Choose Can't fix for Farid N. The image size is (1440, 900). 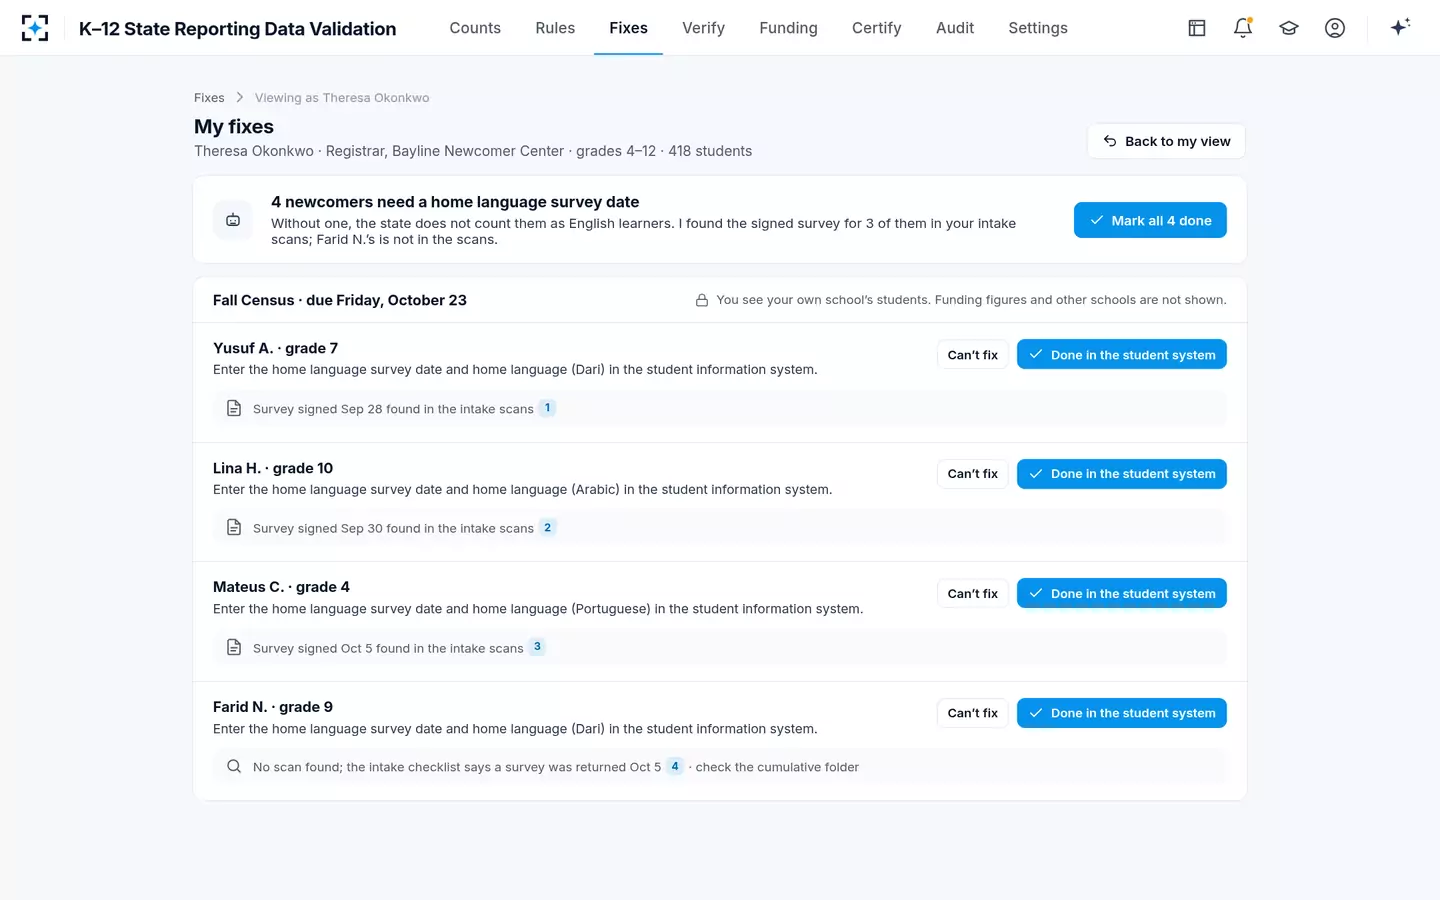click(x=972, y=713)
